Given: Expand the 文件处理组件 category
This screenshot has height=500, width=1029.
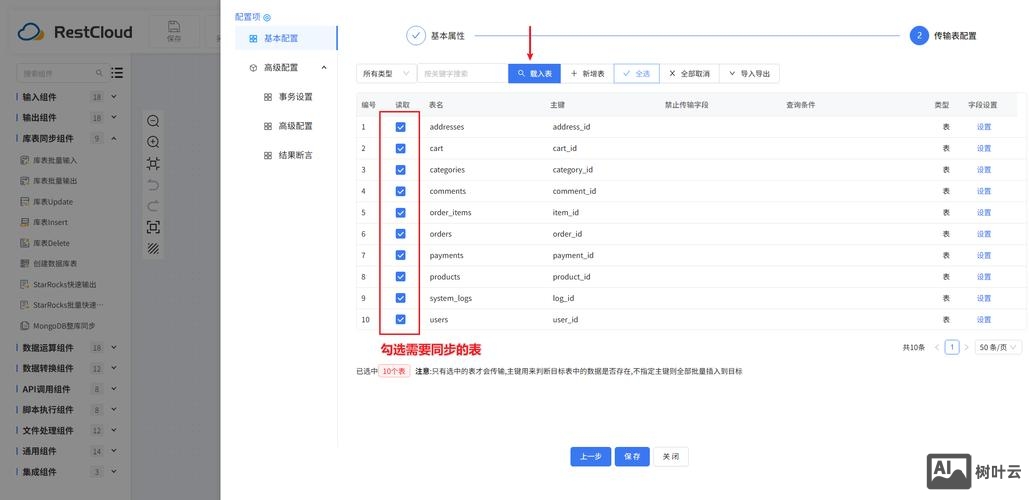Looking at the screenshot, I should click(114, 430).
